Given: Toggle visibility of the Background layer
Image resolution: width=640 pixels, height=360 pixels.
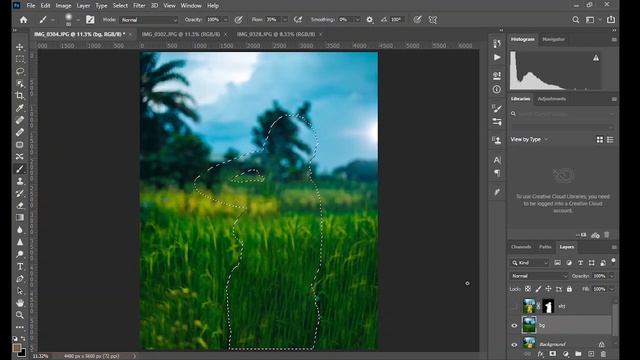Looking at the screenshot, I should tap(514, 345).
